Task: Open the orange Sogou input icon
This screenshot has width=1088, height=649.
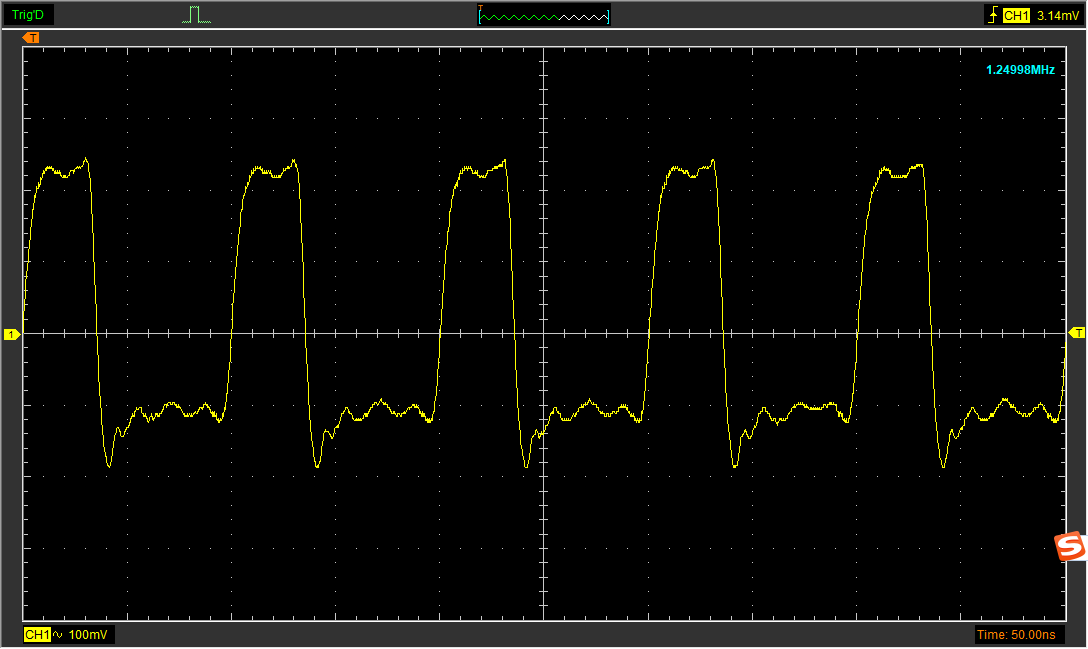Action: pyautogui.click(x=1070, y=547)
